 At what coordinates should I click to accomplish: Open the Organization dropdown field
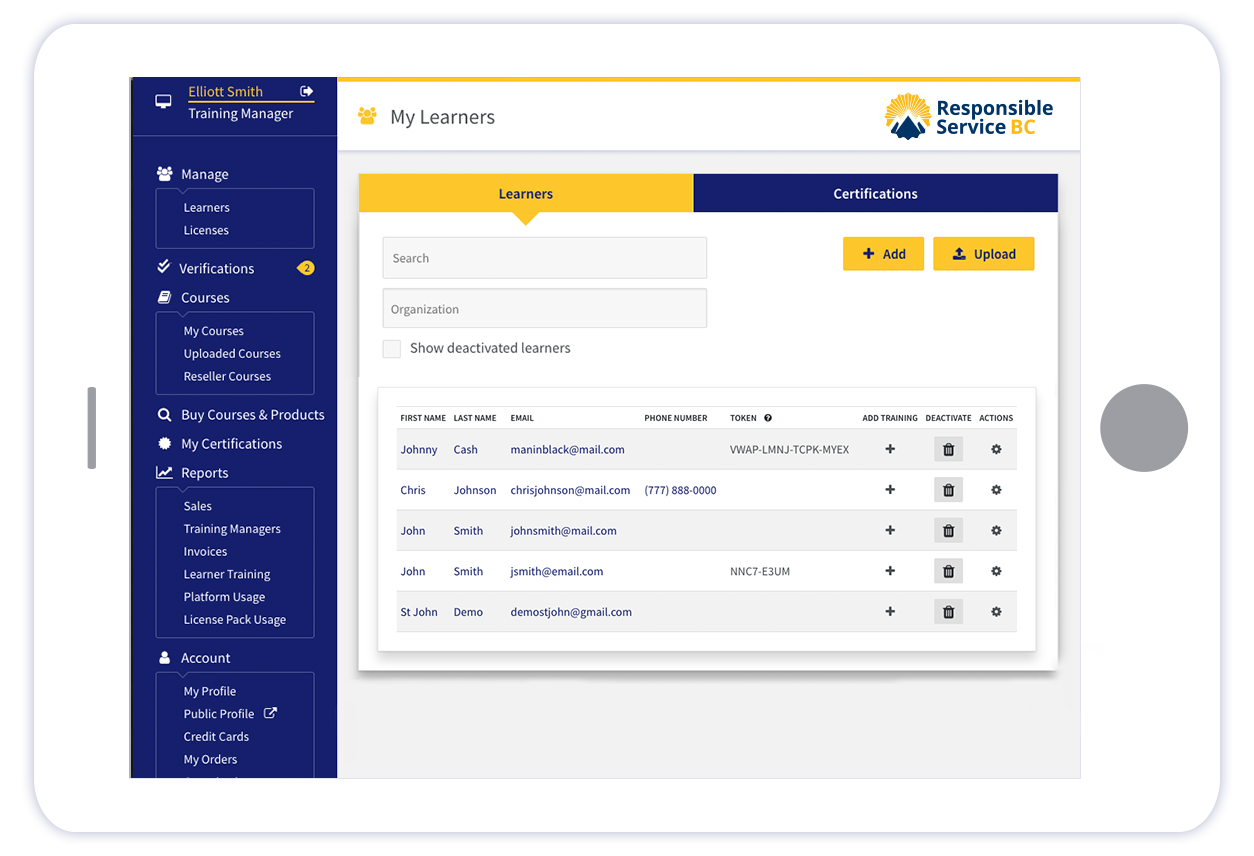pyautogui.click(x=544, y=309)
